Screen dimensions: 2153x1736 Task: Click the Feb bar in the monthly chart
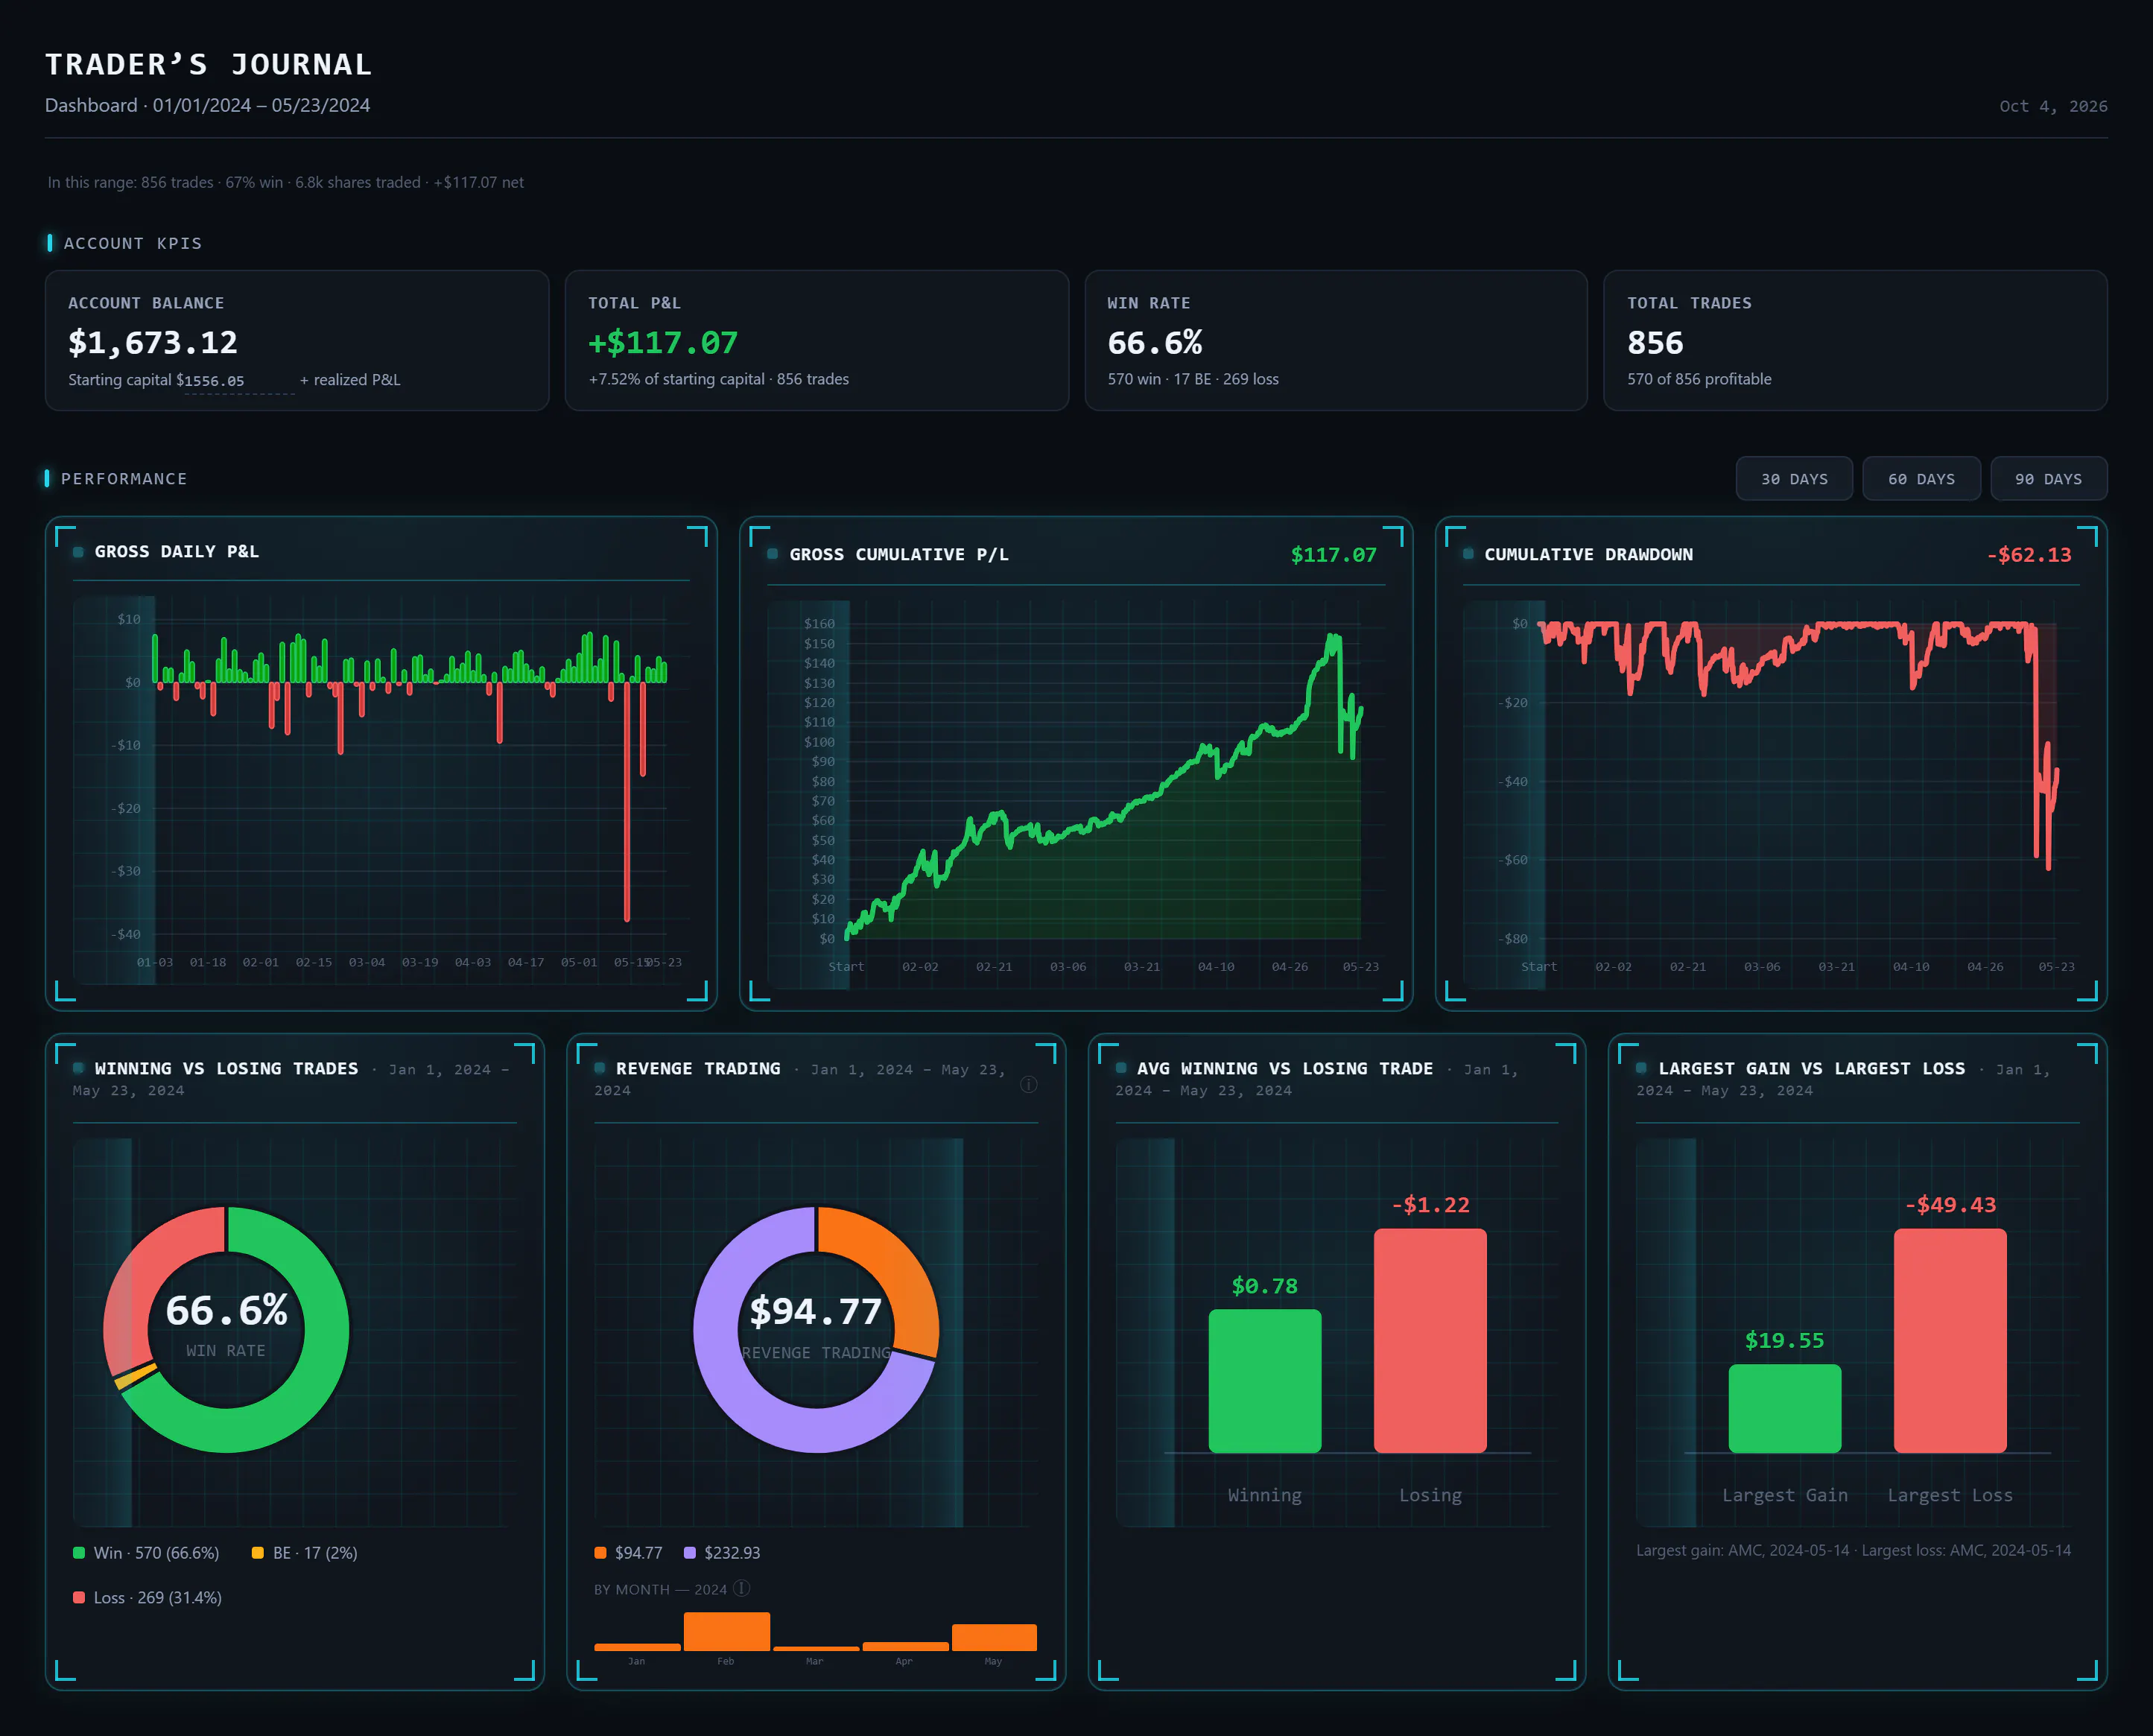click(x=727, y=1631)
